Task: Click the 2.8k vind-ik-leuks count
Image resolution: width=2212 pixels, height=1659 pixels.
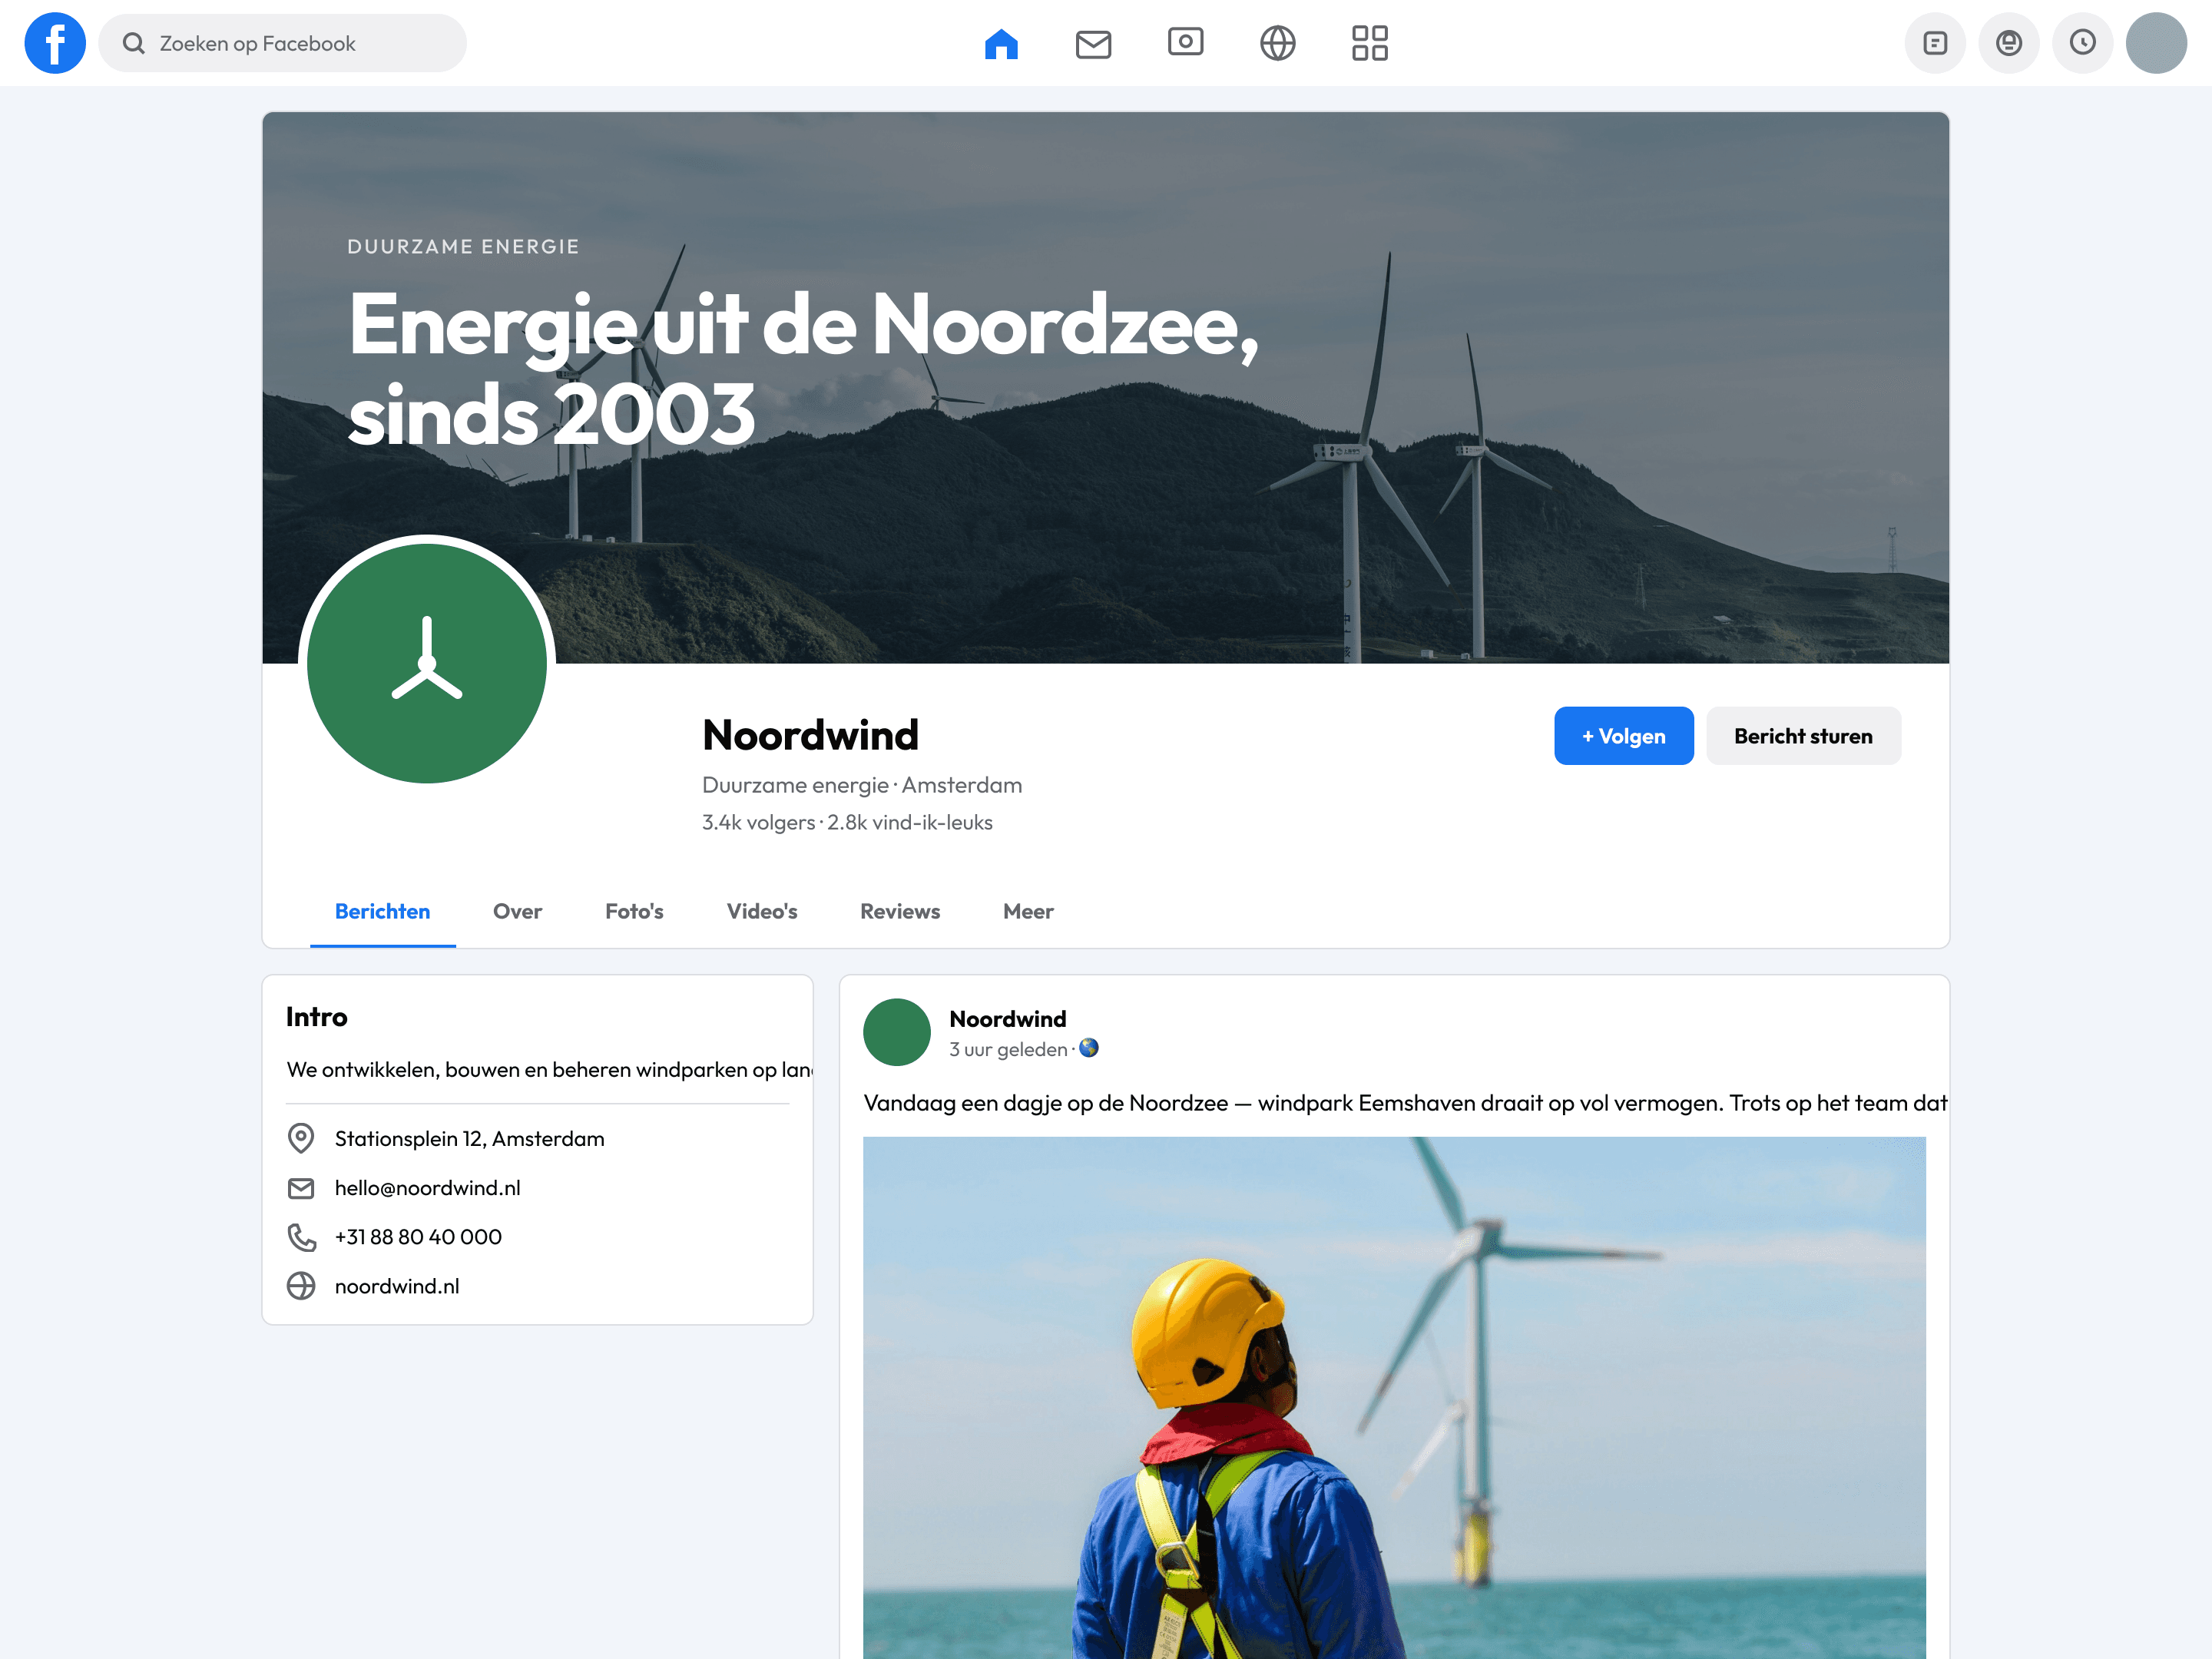Action: [909, 822]
